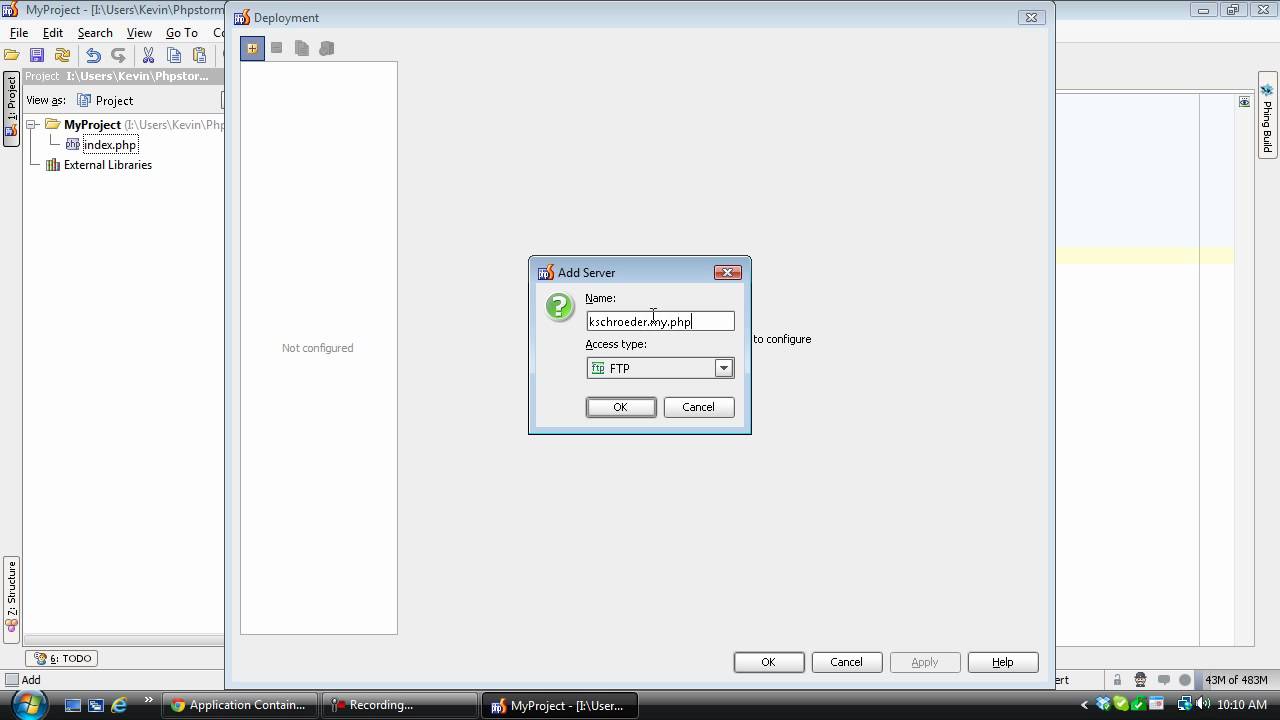Click the tool windows toggle icon at status bar corner
This screenshot has width=1280, height=720.
(x=12, y=680)
